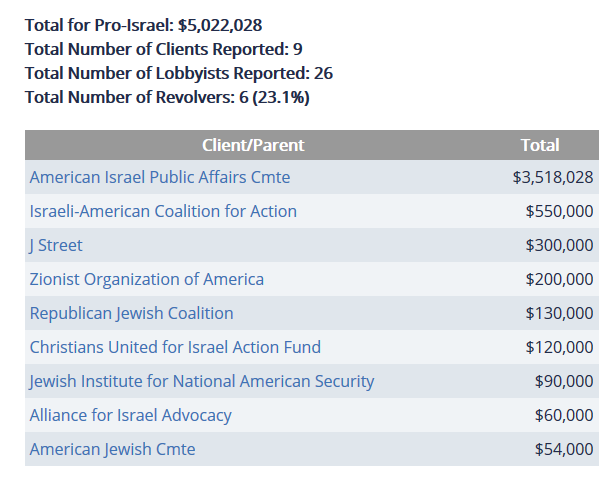
Task: Select Alliance for Israel Advocacy link
Action: (130, 415)
